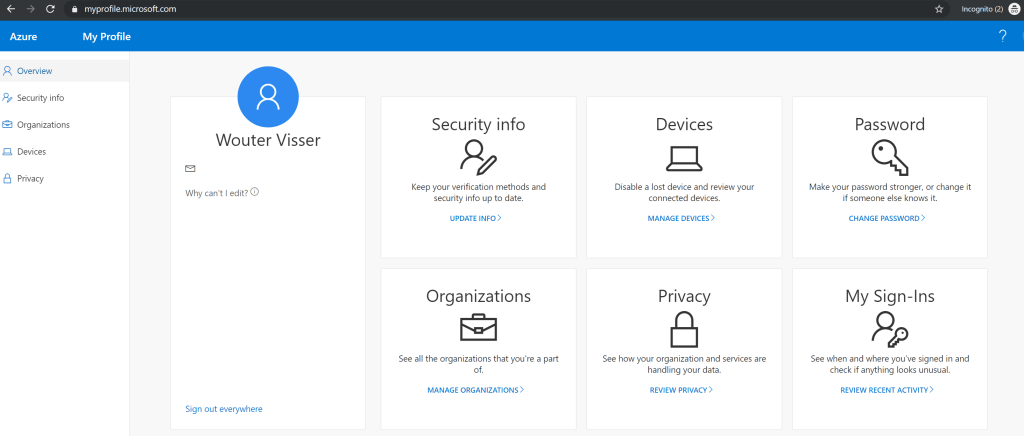Click the Devices laptop sidebar icon
This screenshot has height=436, width=1024.
coord(8,151)
